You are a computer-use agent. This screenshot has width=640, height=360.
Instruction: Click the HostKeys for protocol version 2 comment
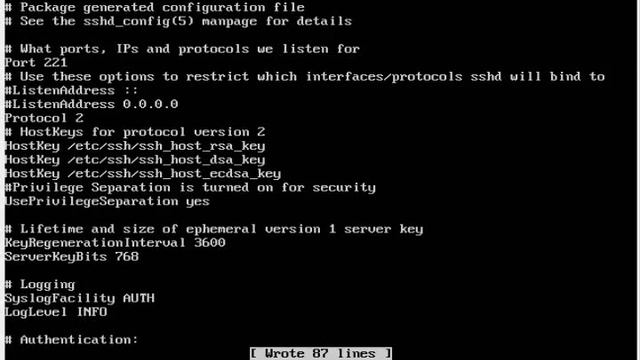(x=135, y=132)
